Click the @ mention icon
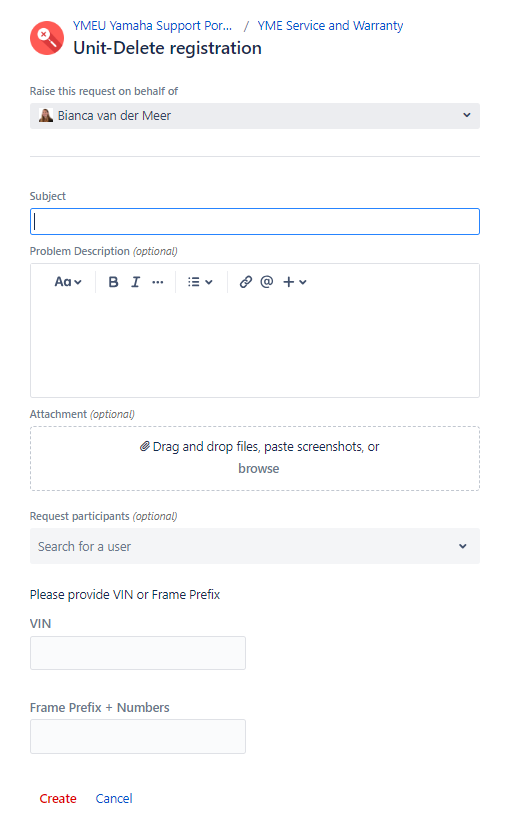 click(x=267, y=282)
